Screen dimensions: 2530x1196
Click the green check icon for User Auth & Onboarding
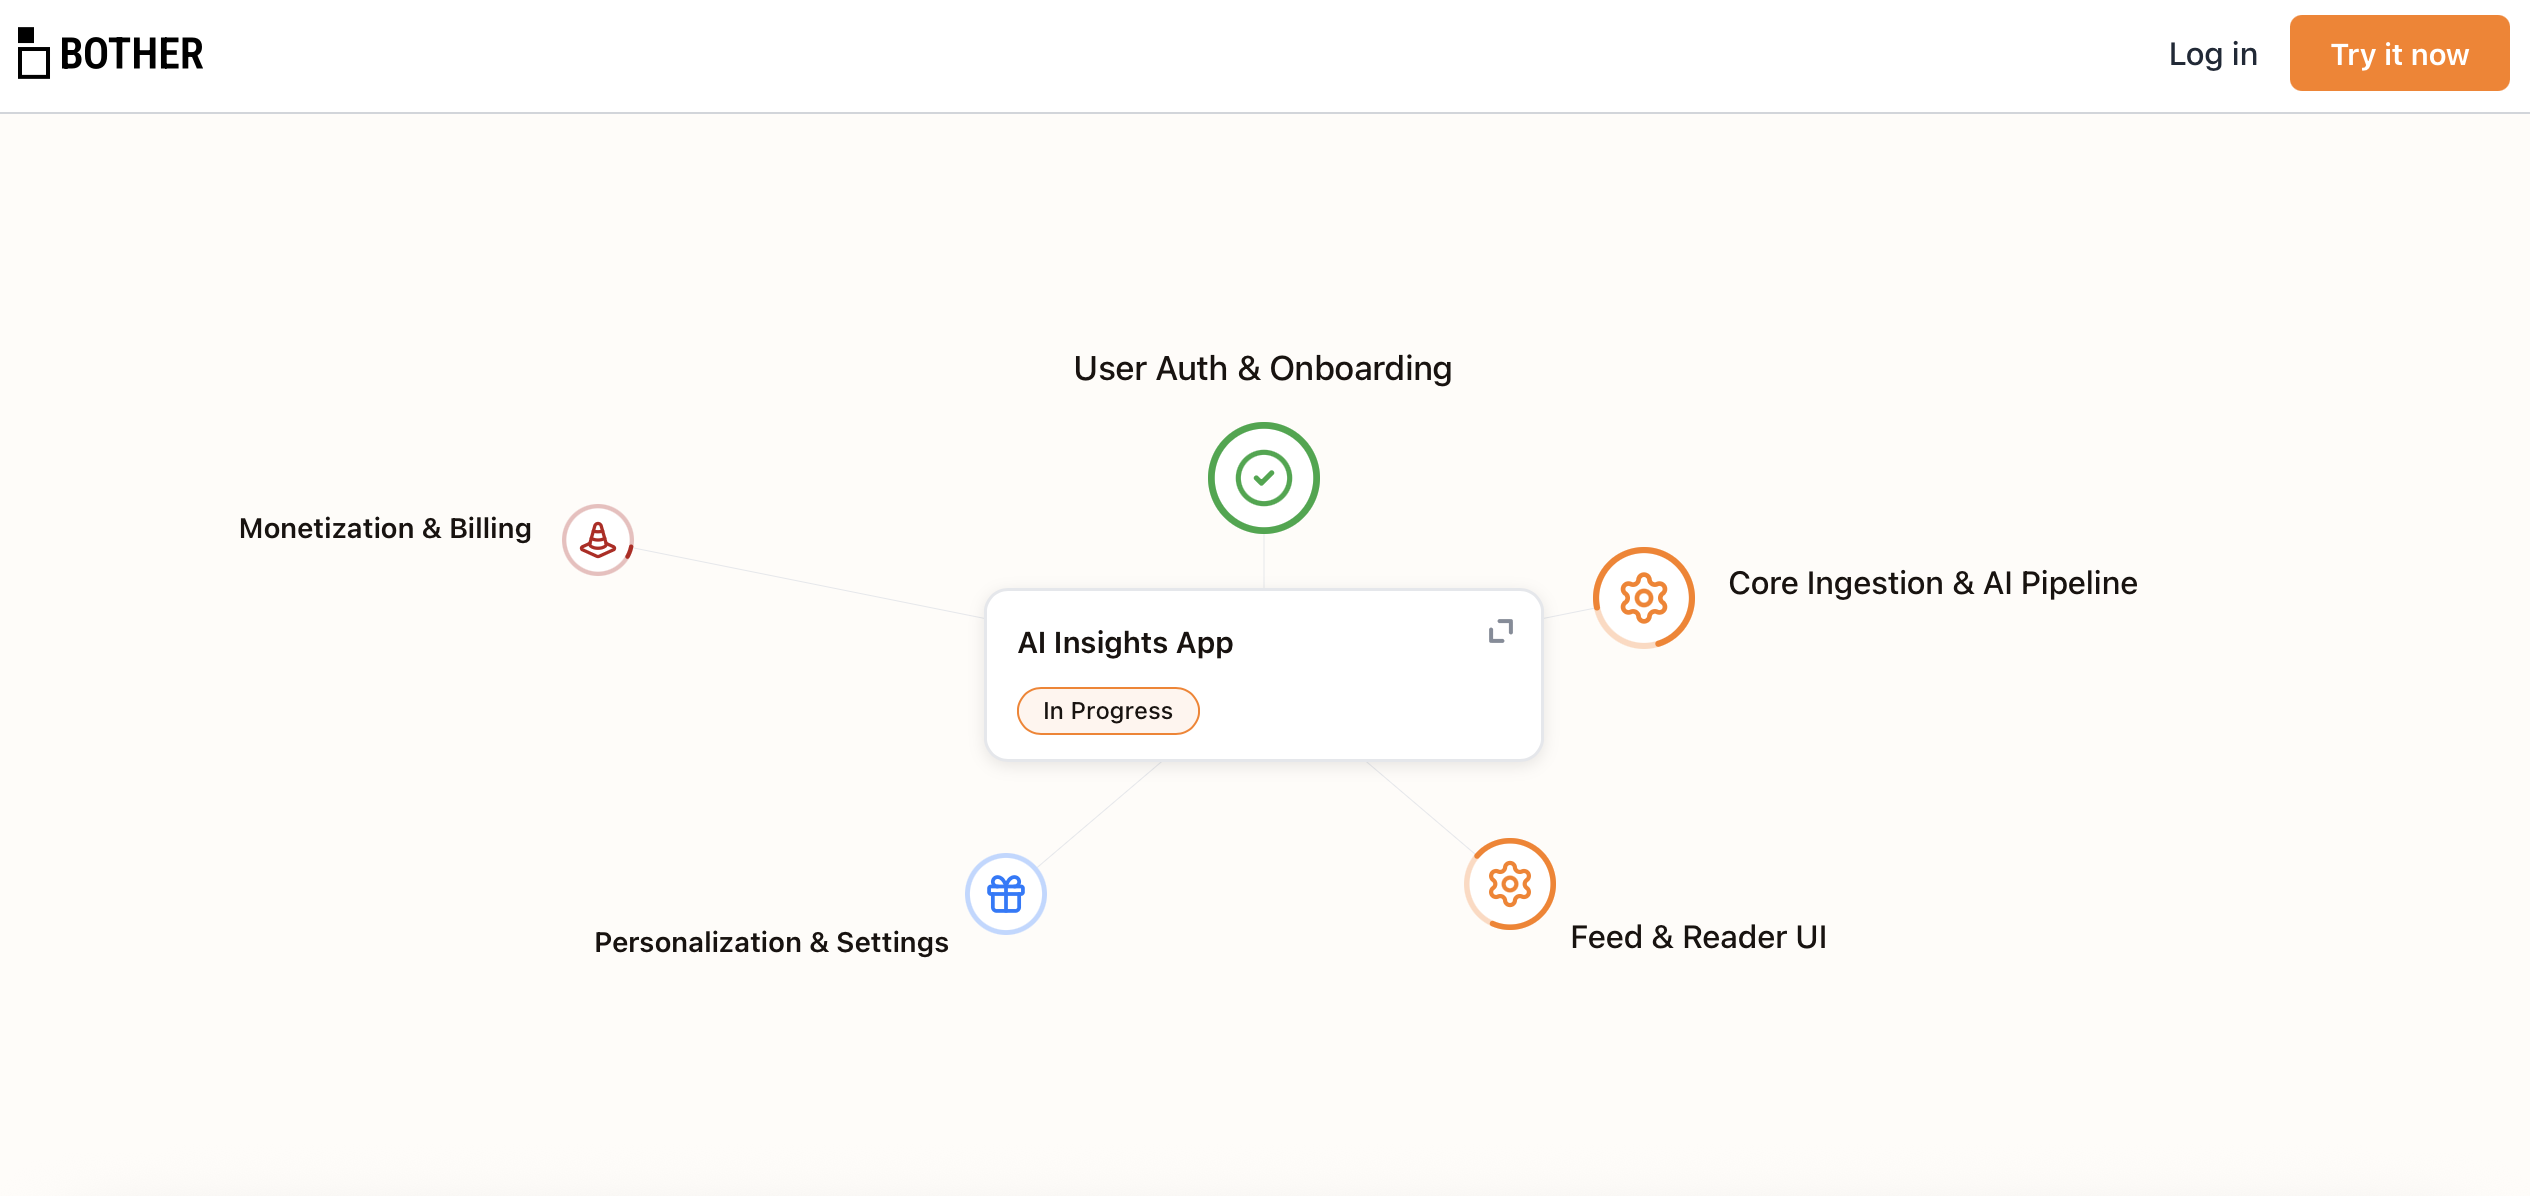point(1263,478)
